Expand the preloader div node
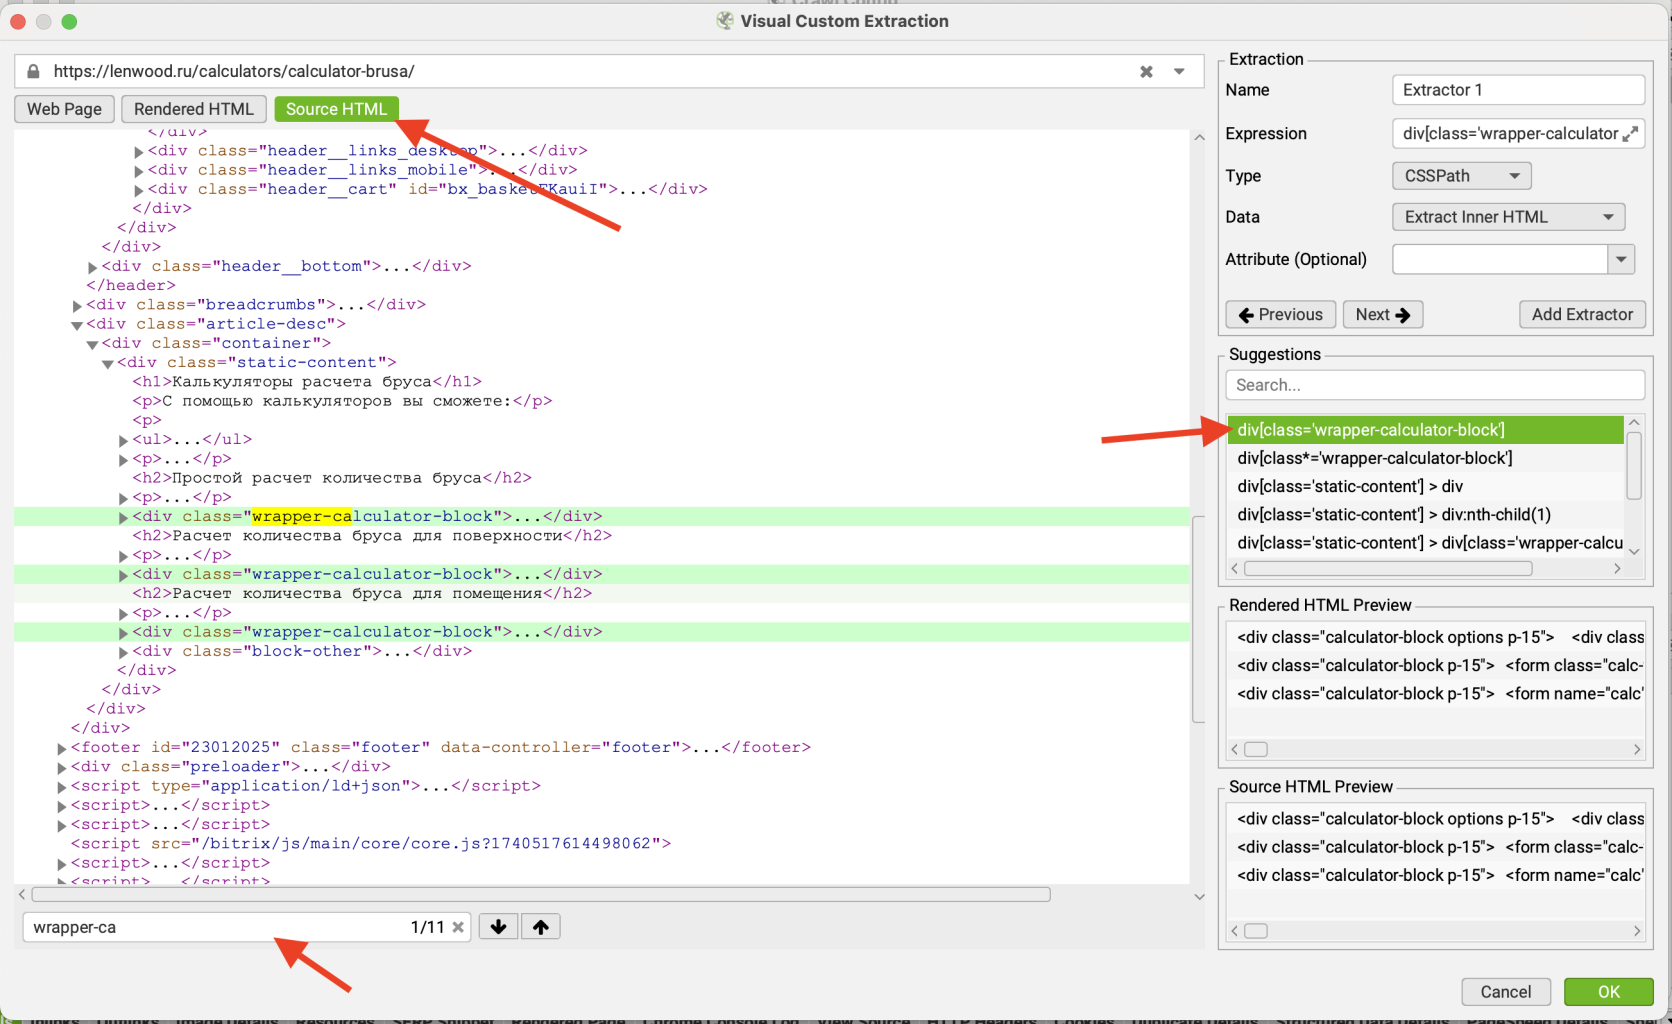Viewport: 1672px width, 1024px height. click(x=62, y=768)
